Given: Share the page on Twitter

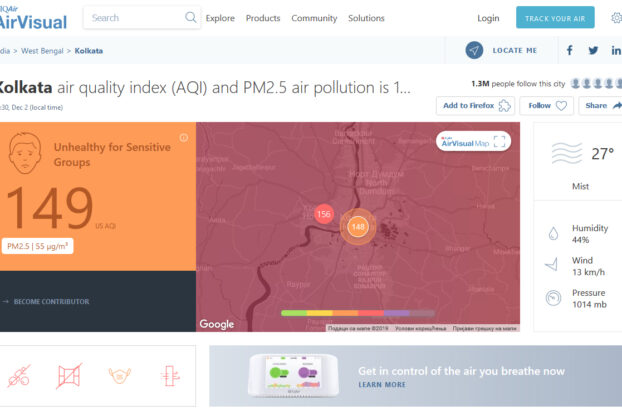Looking at the screenshot, I should pyautogui.click(x=594, y=50).
